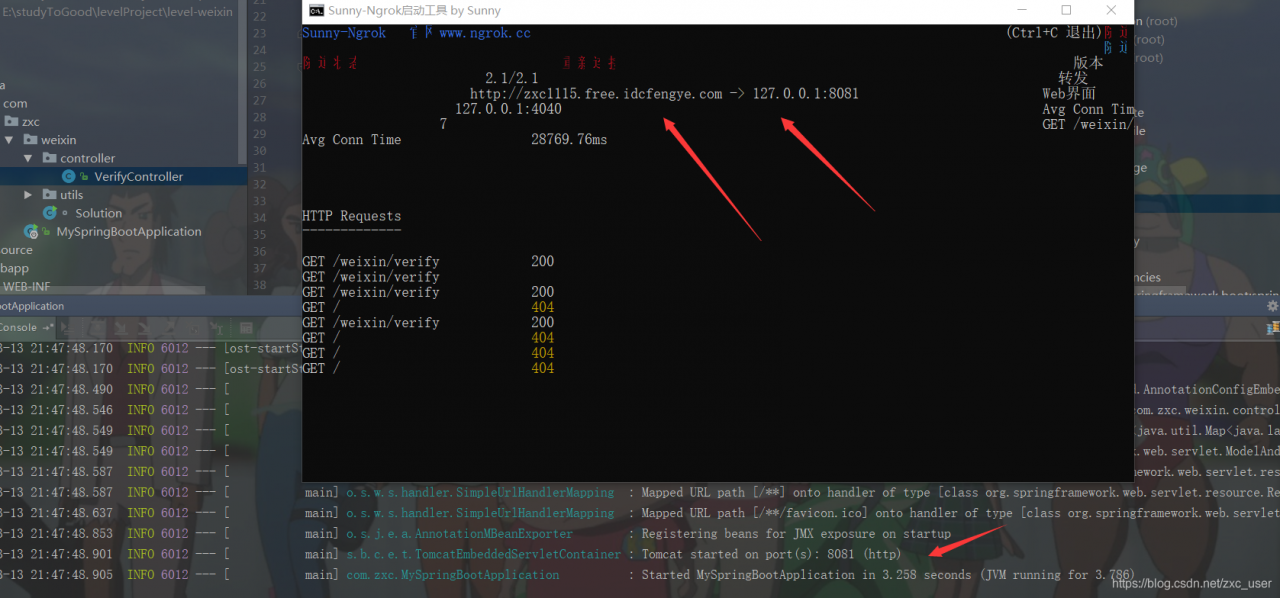Click the 127.0.0.1:8081 forwarding target
This screenshot has height=598, width=1280.
806,94
